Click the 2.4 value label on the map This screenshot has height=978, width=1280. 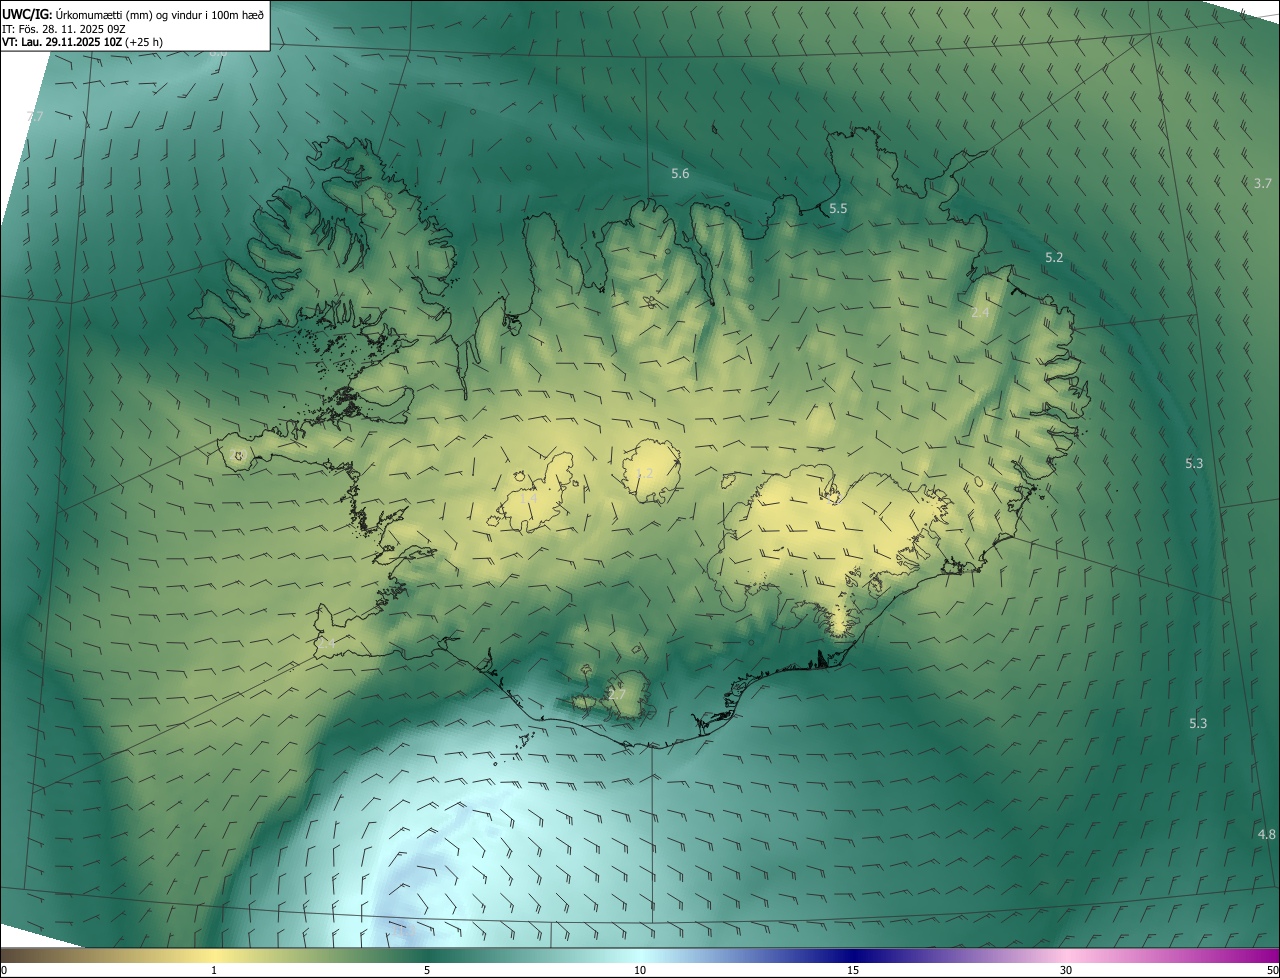click(x=980, y=313)
